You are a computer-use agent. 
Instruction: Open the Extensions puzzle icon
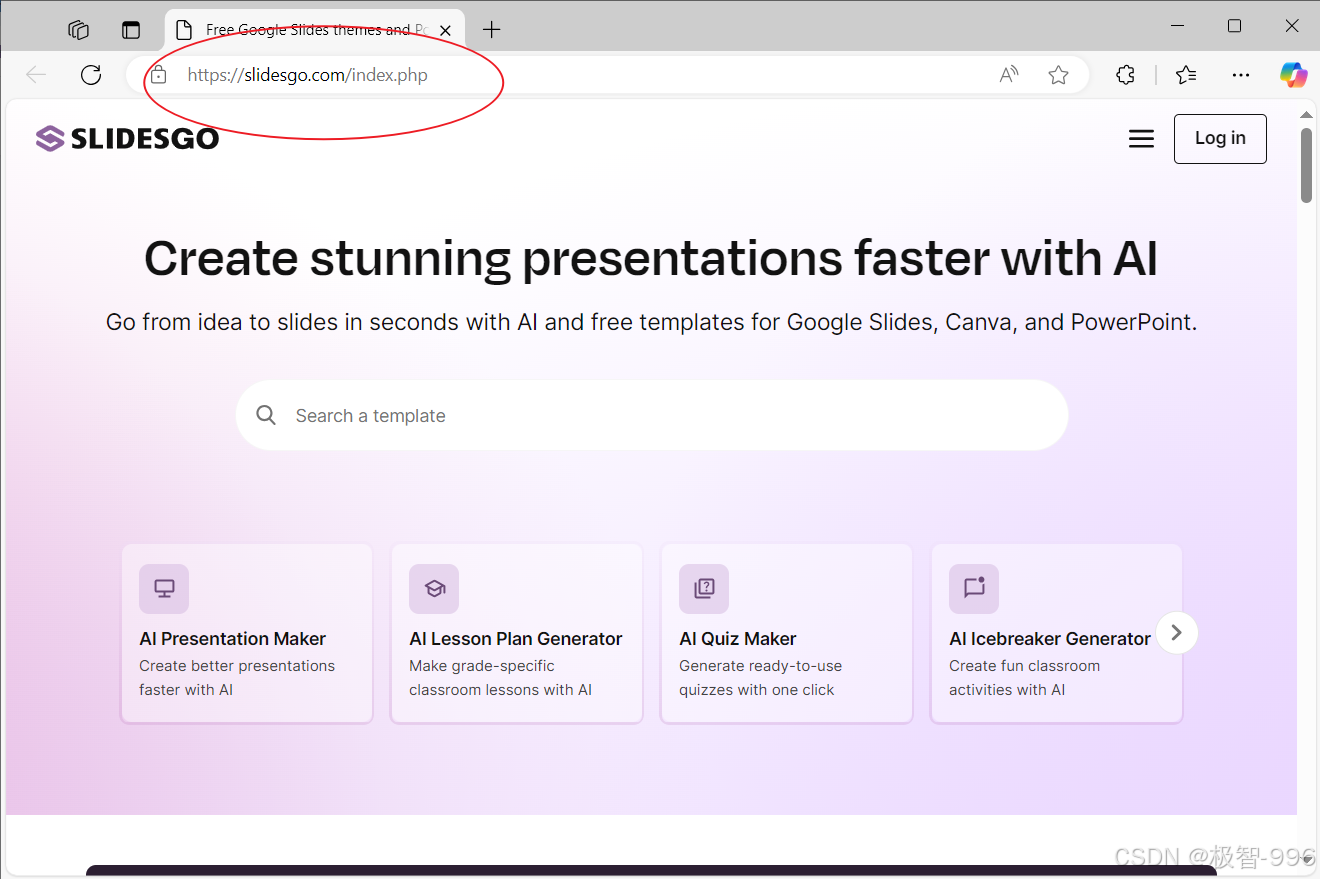point(1125,75)
